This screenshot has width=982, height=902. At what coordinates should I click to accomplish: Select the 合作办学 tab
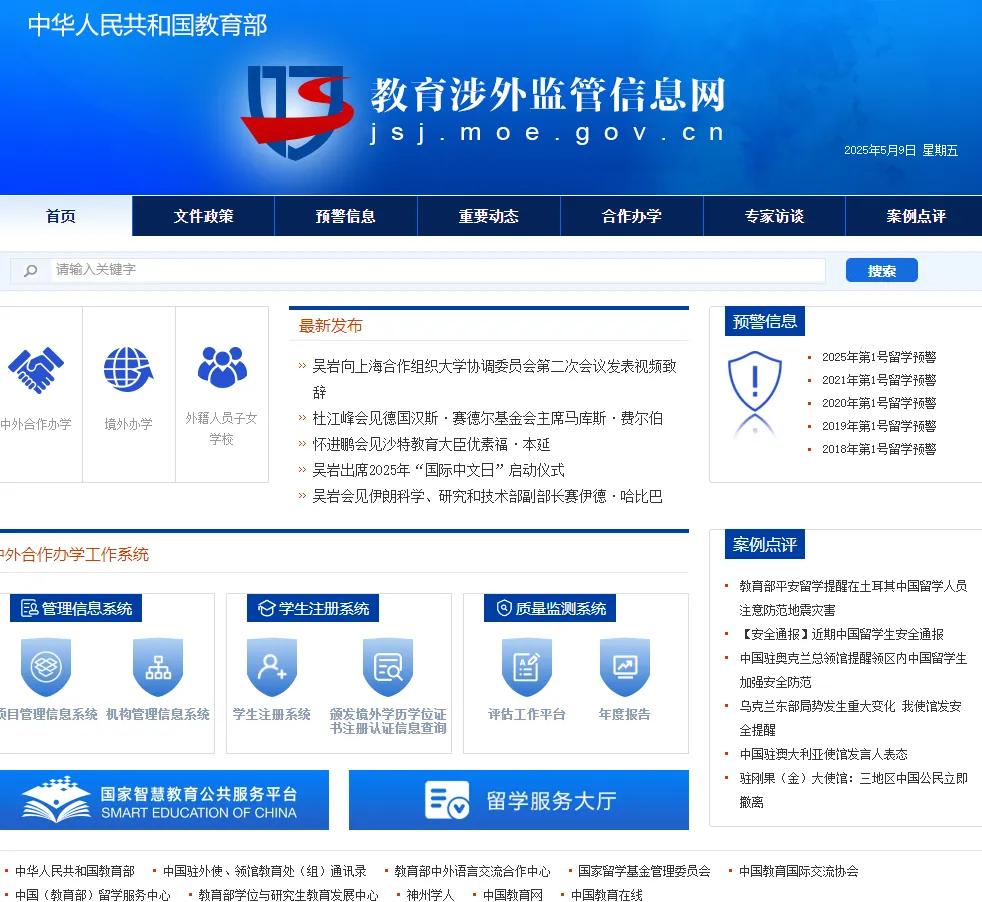(631, 216)
